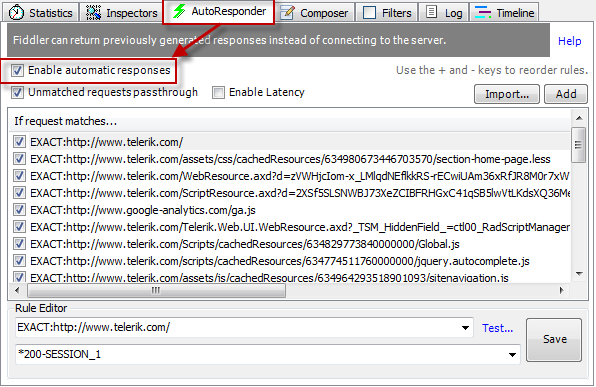Select rule EXACT:http://www.telerik.com/ in list
596x387 pixels.
[106, 142]
